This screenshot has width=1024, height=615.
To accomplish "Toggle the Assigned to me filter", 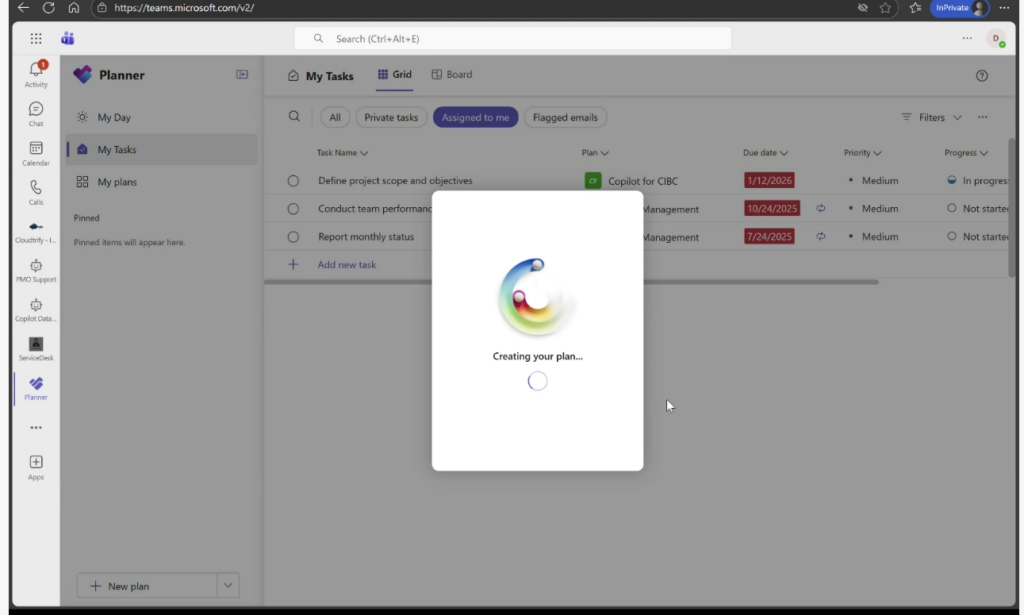I will [475, 118].
